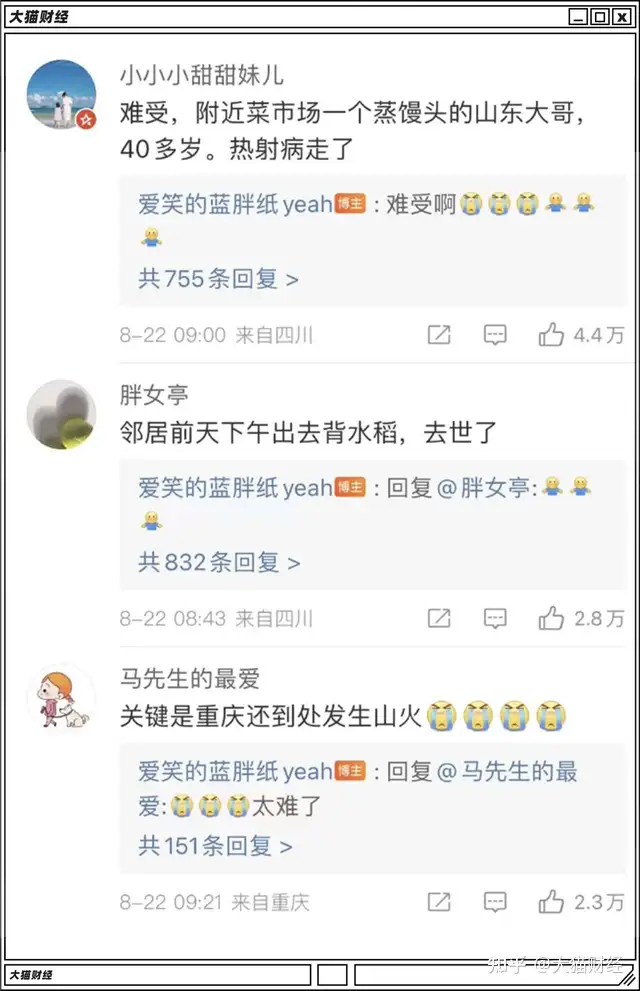Viewport: 640px width, 991px height.
Task: Repost the 8-22 09:00 comment
Action: click(x=439, y=334)
